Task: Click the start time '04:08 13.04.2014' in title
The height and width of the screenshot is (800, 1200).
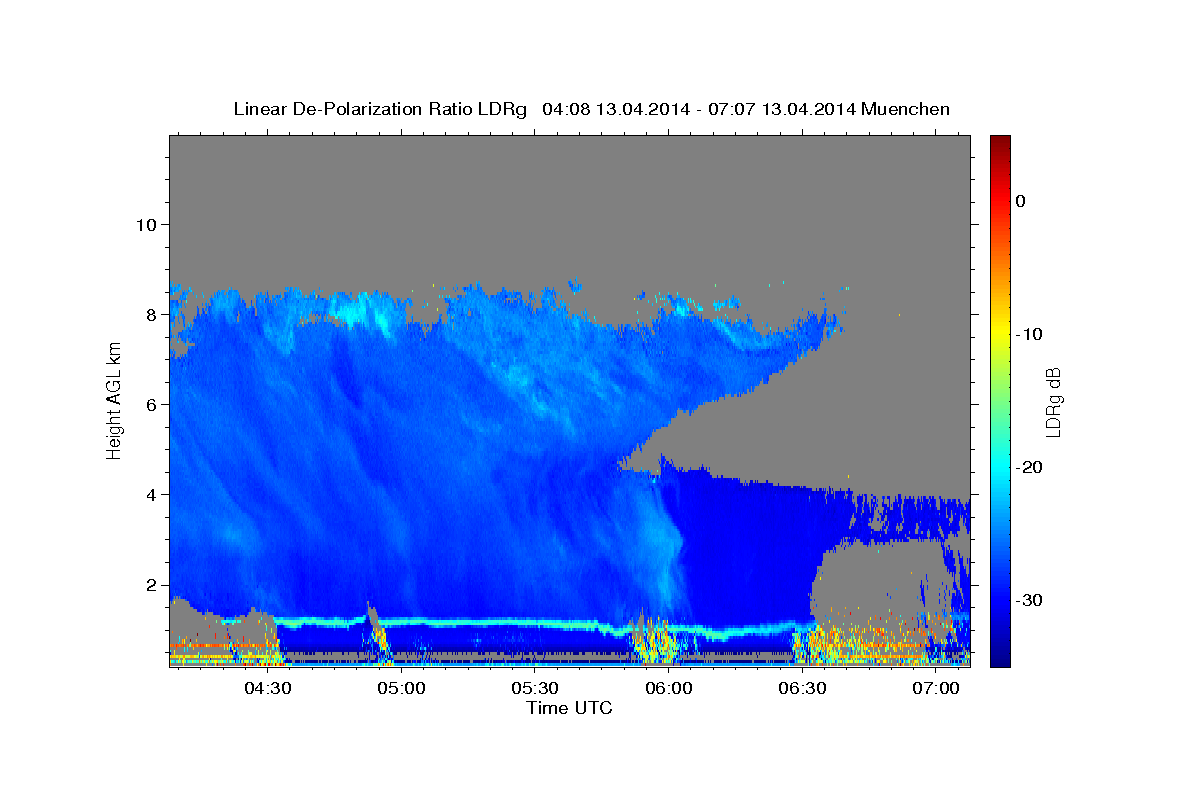Action: [x=615, y=109]
